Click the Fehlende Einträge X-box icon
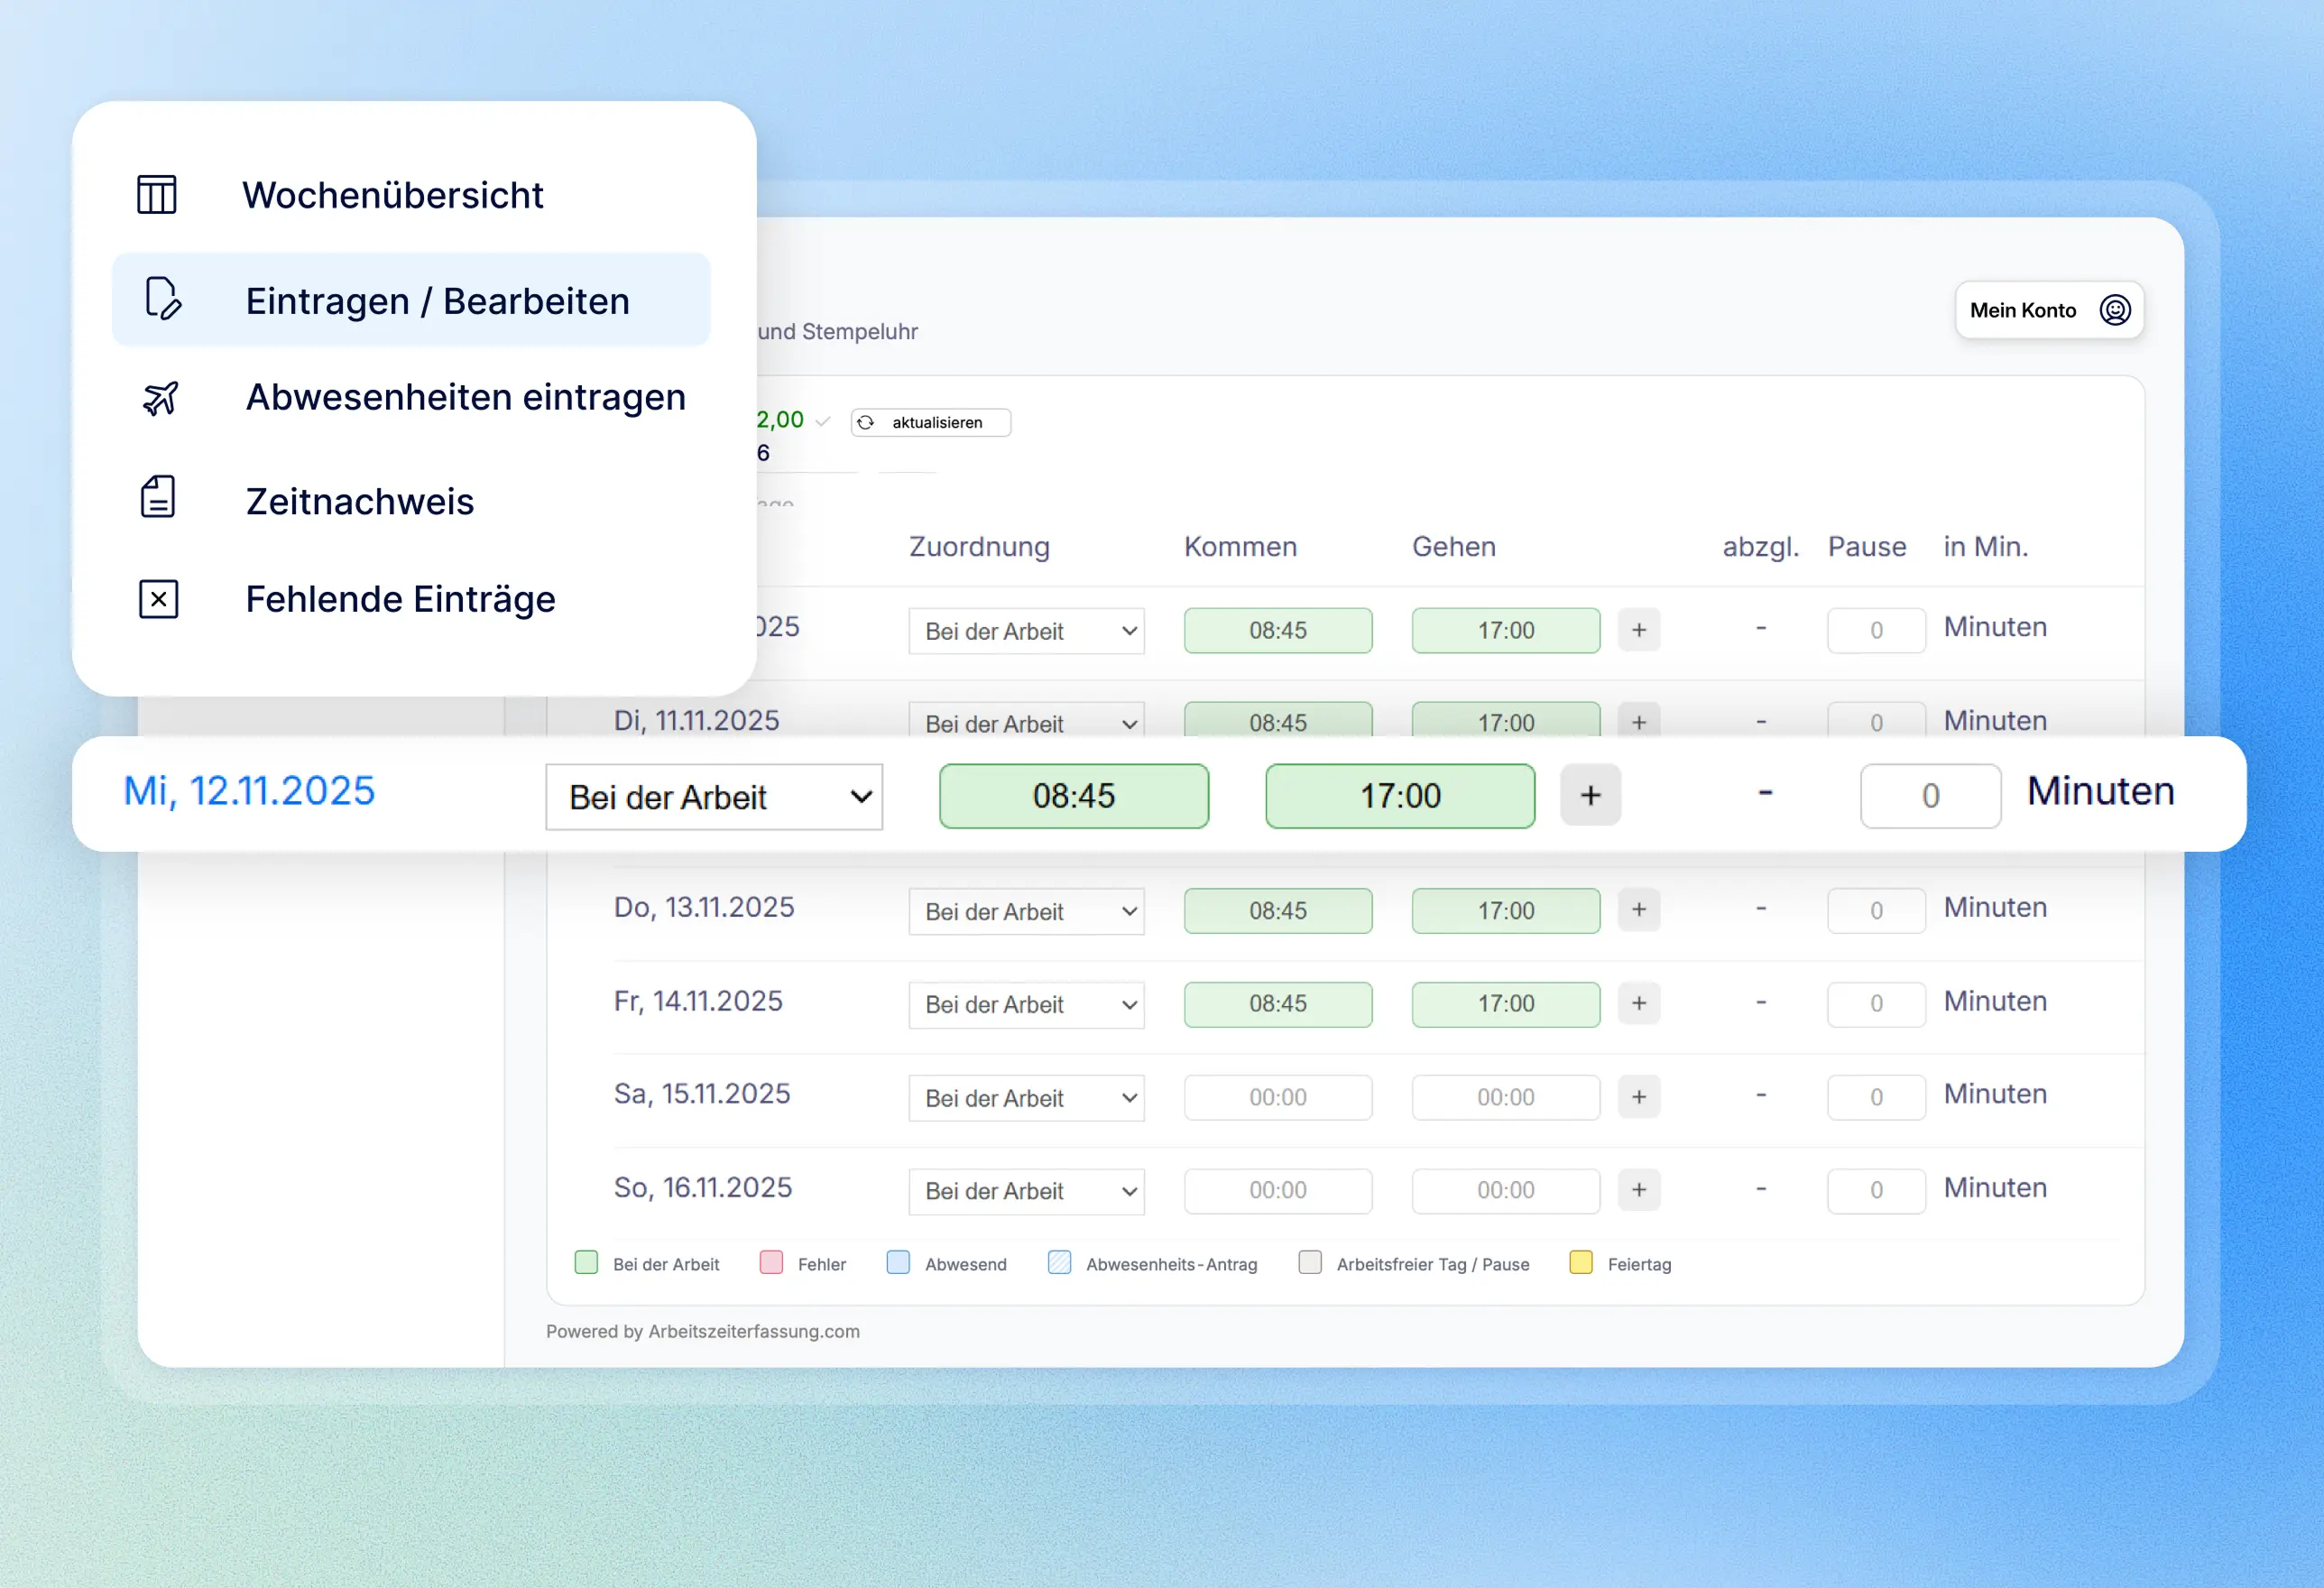 pos(158,599)
